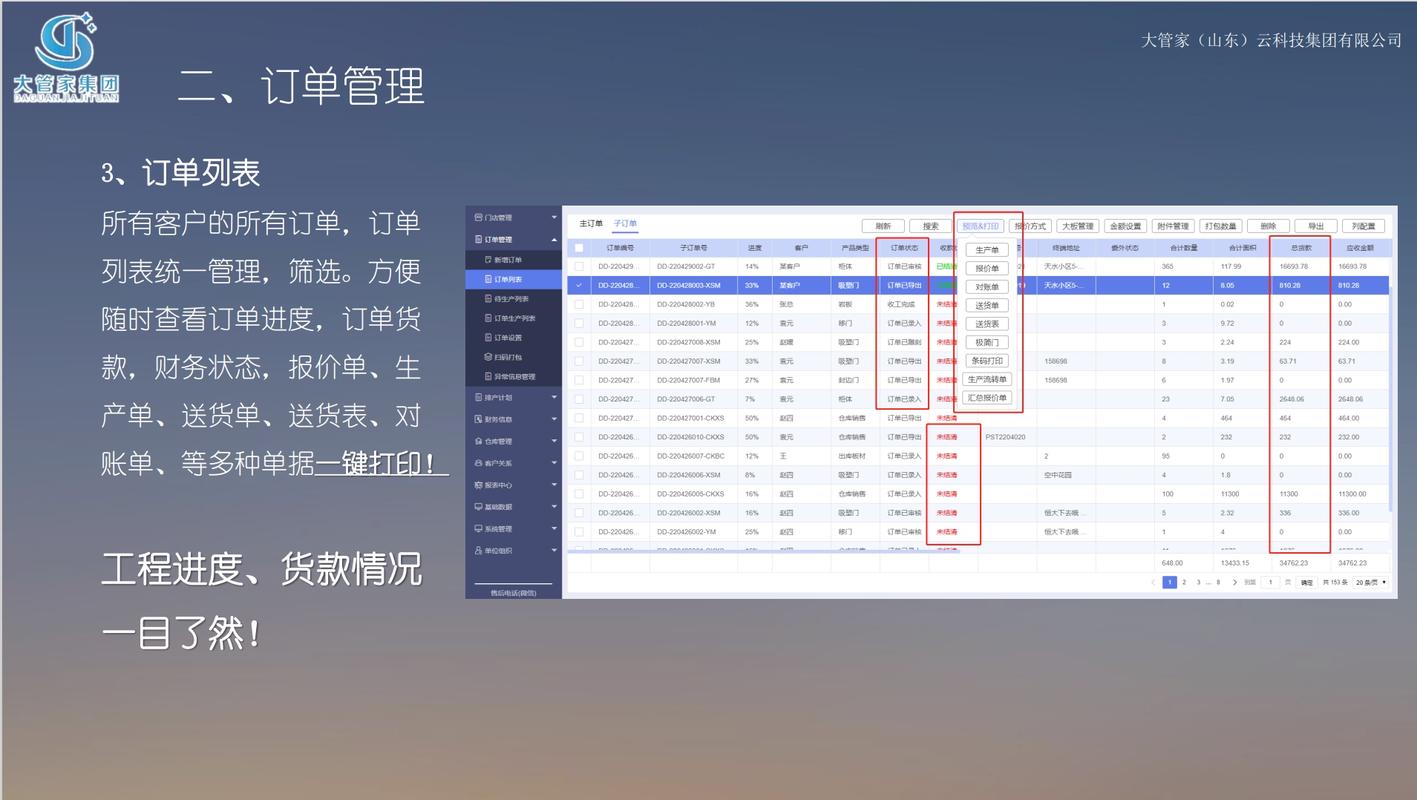
Task: Choose 汇总报价单 from the print menu
Action: pos(987,398)
